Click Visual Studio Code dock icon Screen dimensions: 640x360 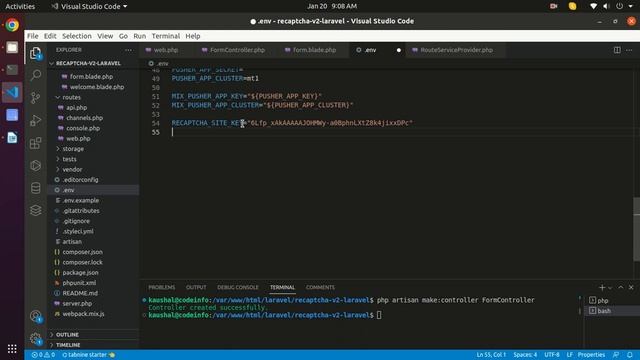12,92
